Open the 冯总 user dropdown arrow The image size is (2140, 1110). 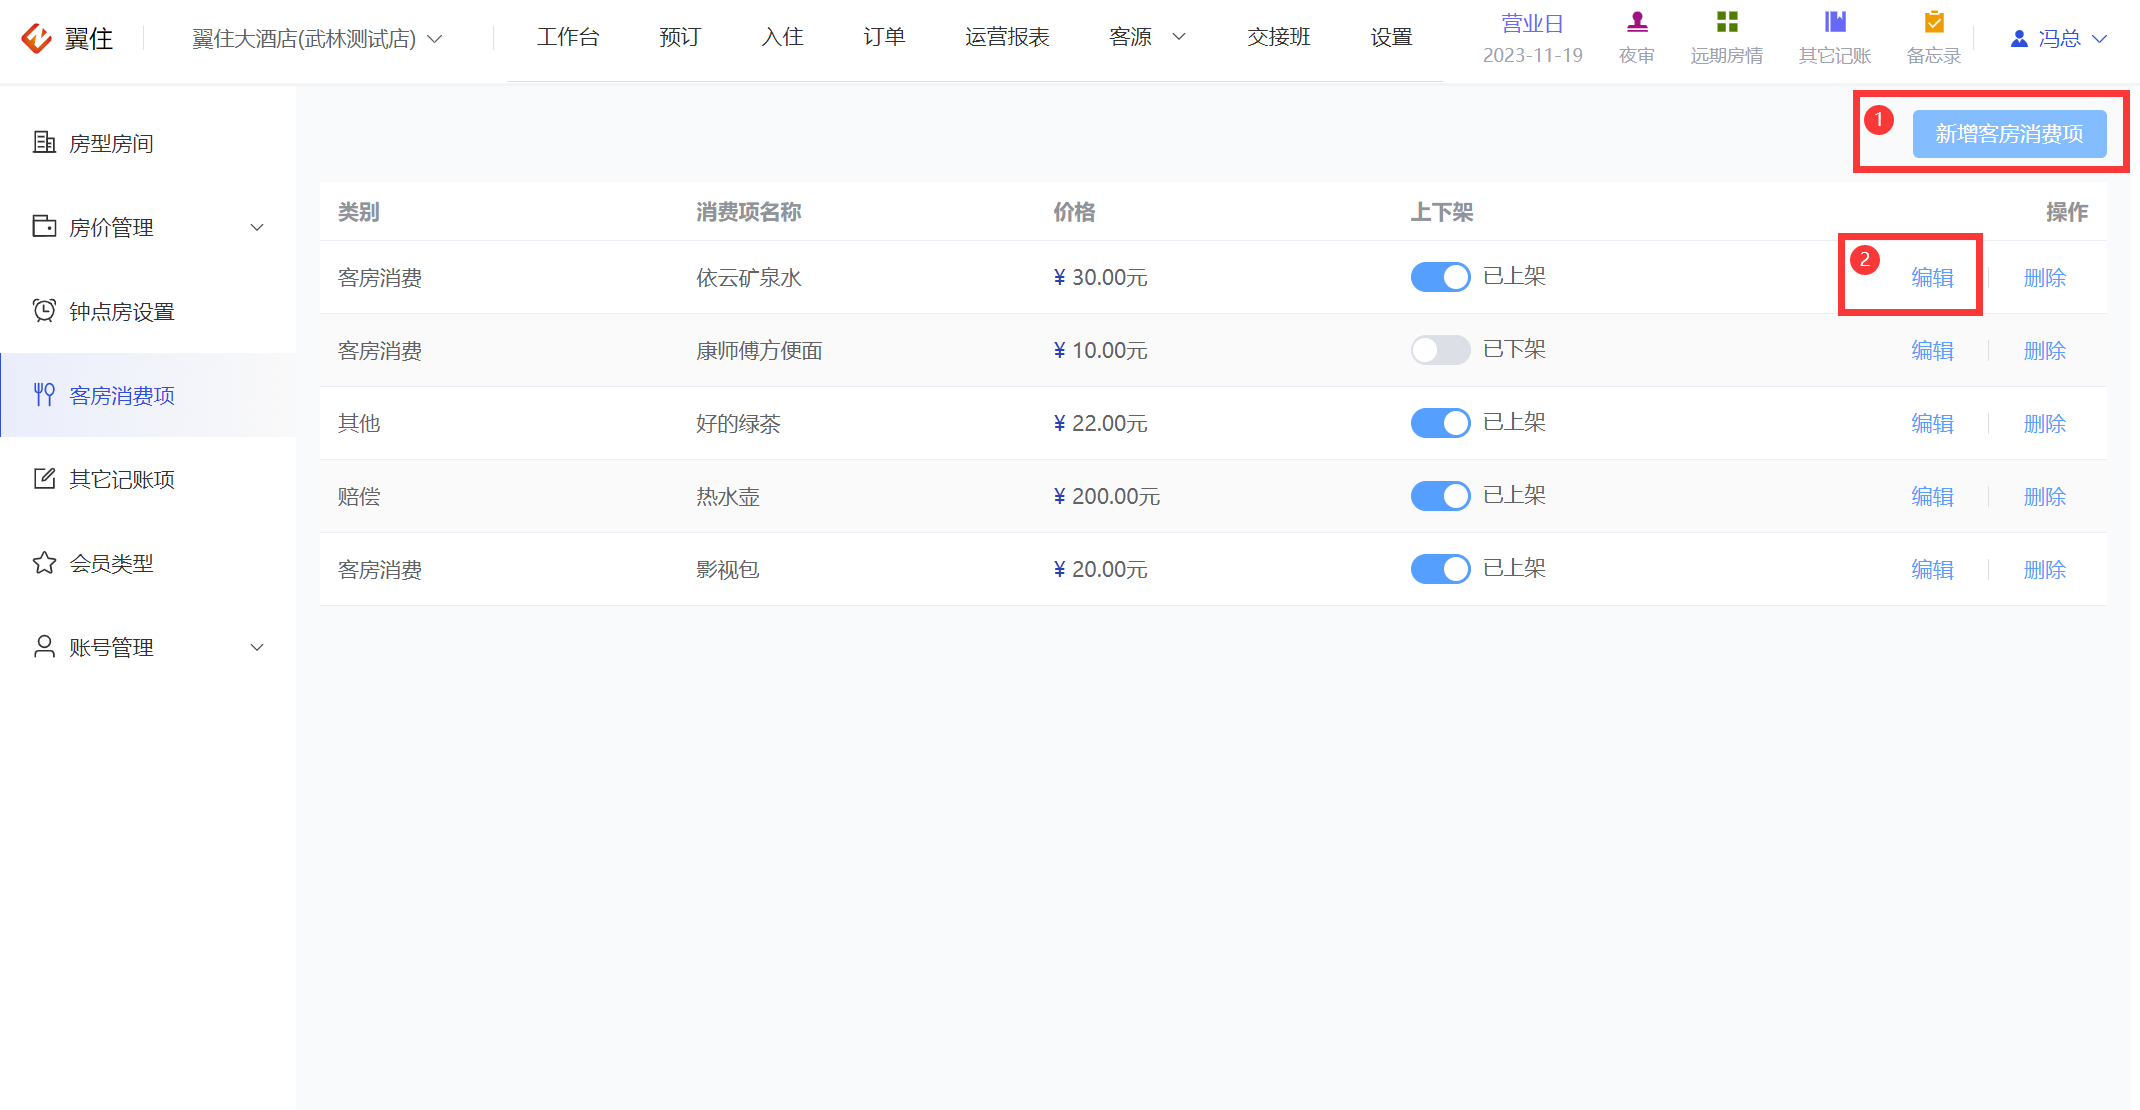tap(2100, 39)
